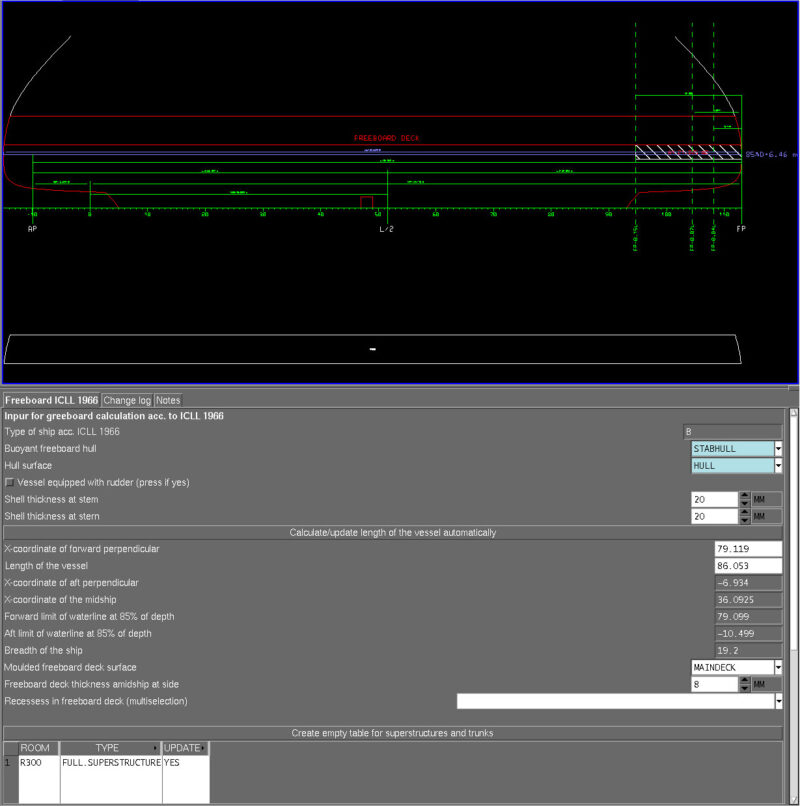The image size is (800, 806).
Task: Increase shell thickness at stem
Action: tap(744, 496)
